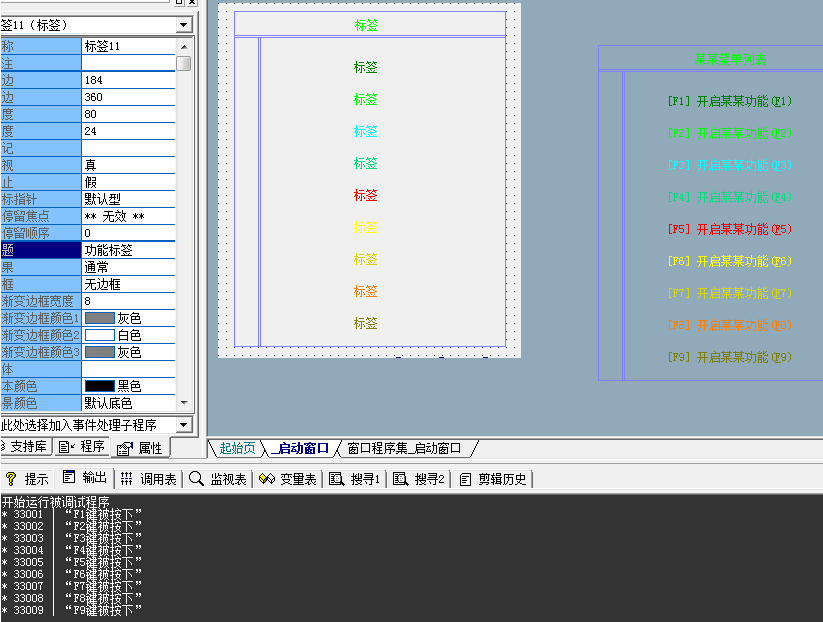823x622 pixels.
Task: Switch to the 属性 properties tab
Action: pos(140,448)
